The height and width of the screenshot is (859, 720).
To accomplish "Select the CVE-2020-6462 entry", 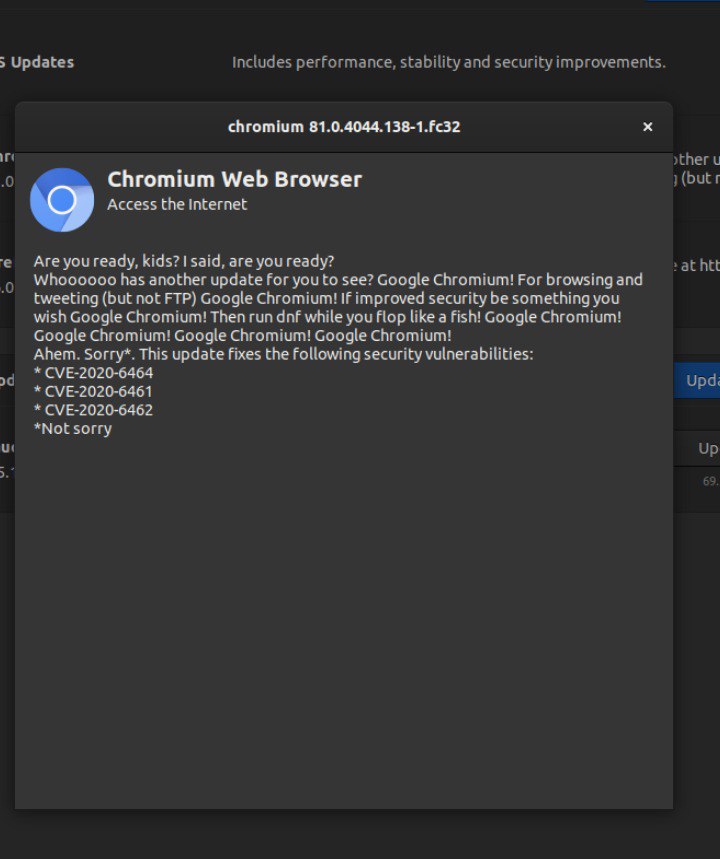I will (x=94, y=410).
